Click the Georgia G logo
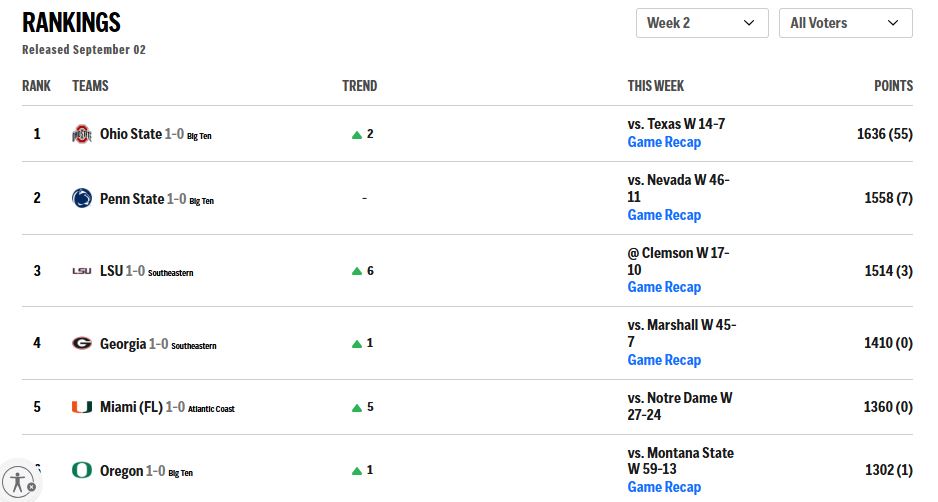938x502 pixels. [82, 343]
